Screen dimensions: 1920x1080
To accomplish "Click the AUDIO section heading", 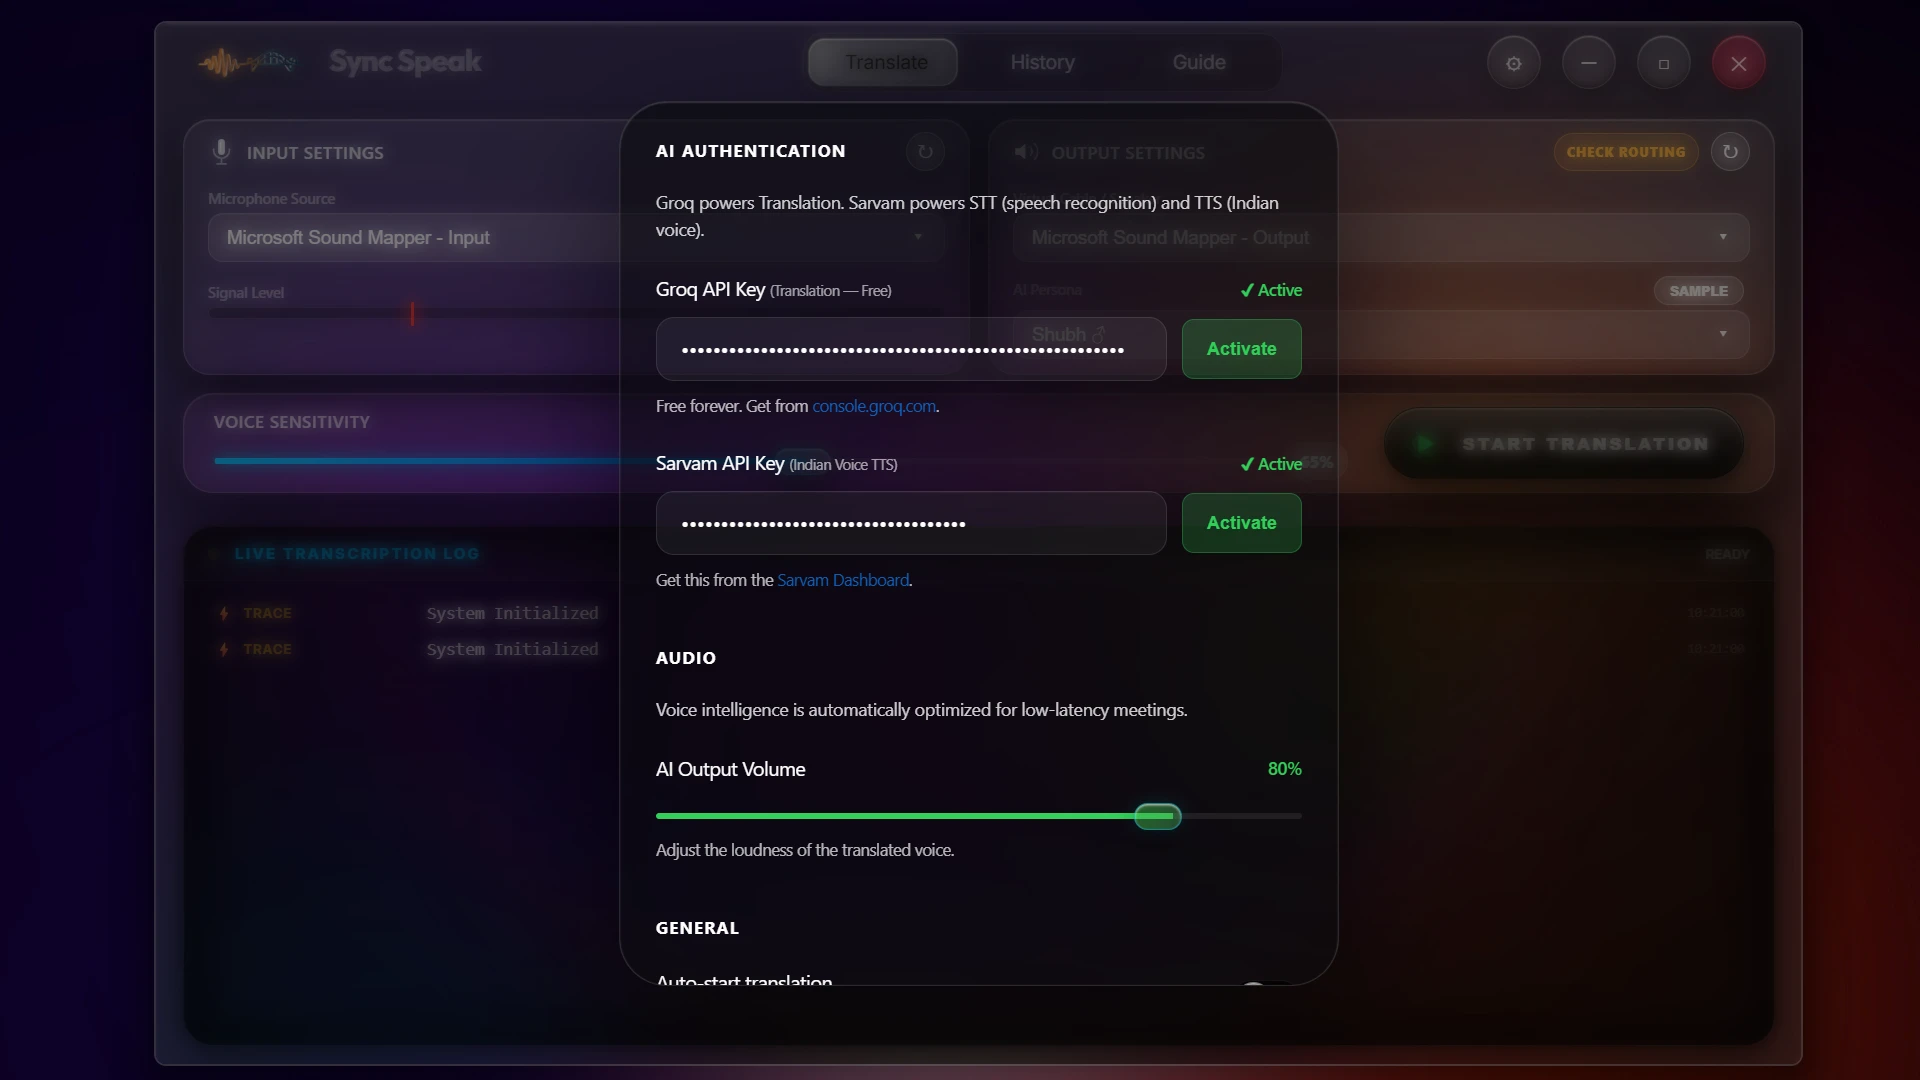I will (x=685, y=658).
